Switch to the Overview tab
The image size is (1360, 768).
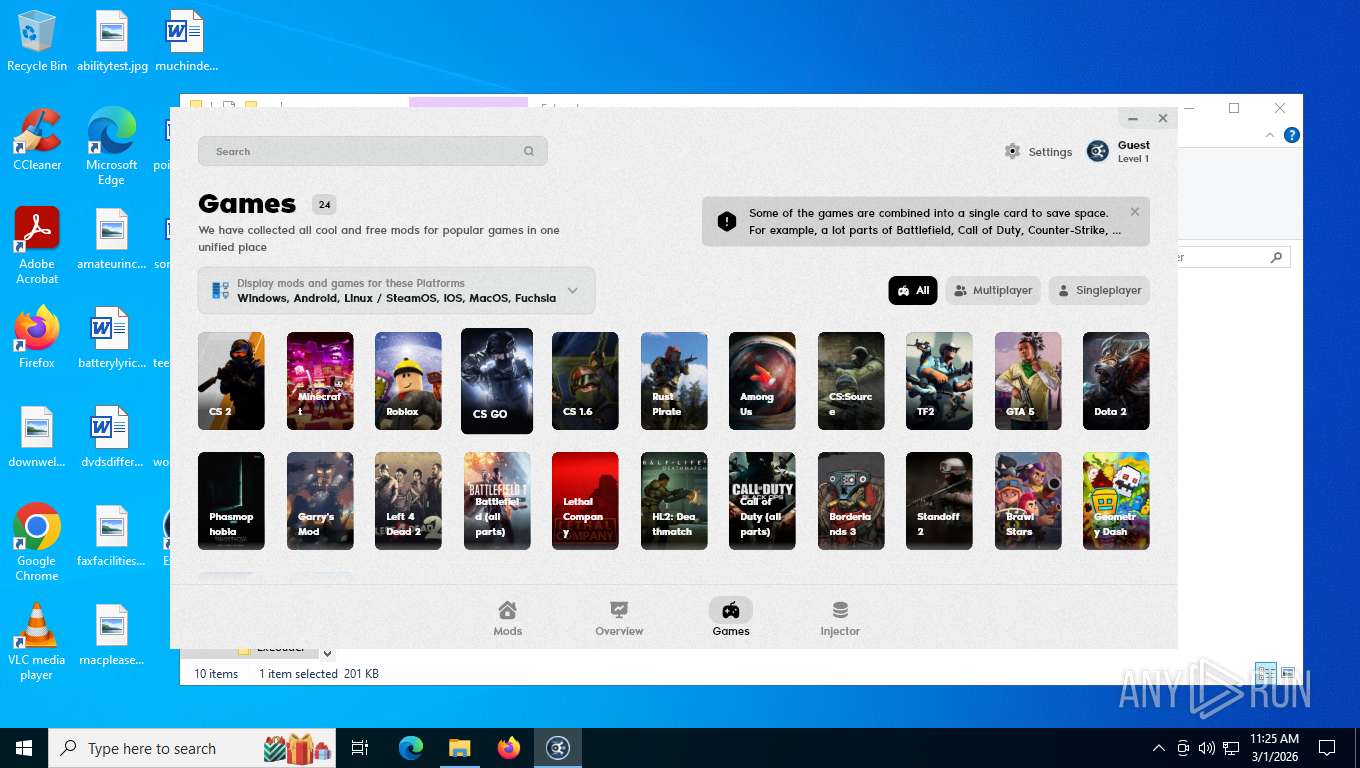pos(619,618)
